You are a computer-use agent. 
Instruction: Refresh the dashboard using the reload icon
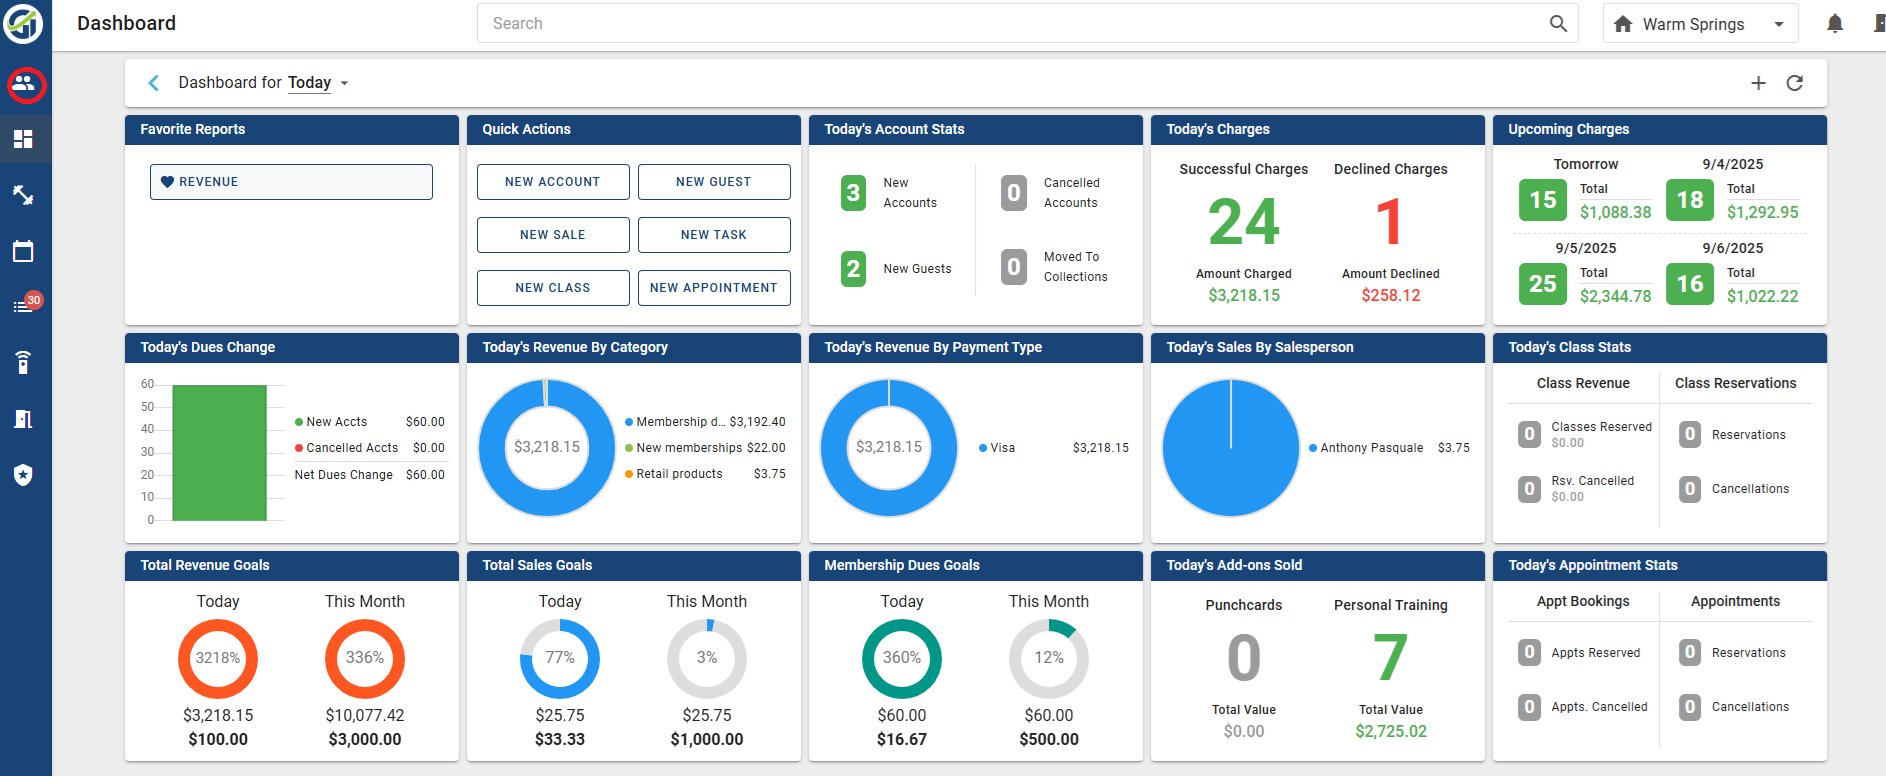1795,83
